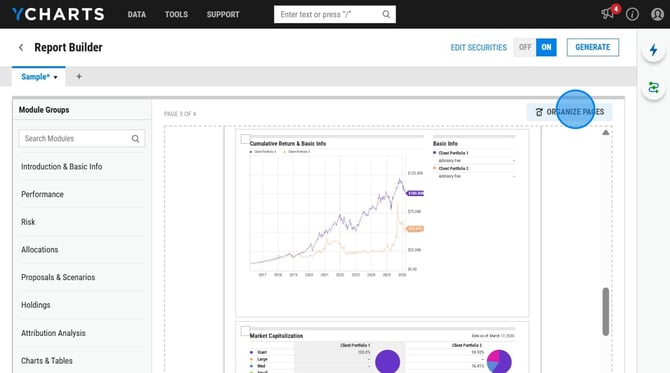Click the GENERATE button
The height and width of the screenshot is (373, 670).
pyautogui.click(x=593, y=47)
